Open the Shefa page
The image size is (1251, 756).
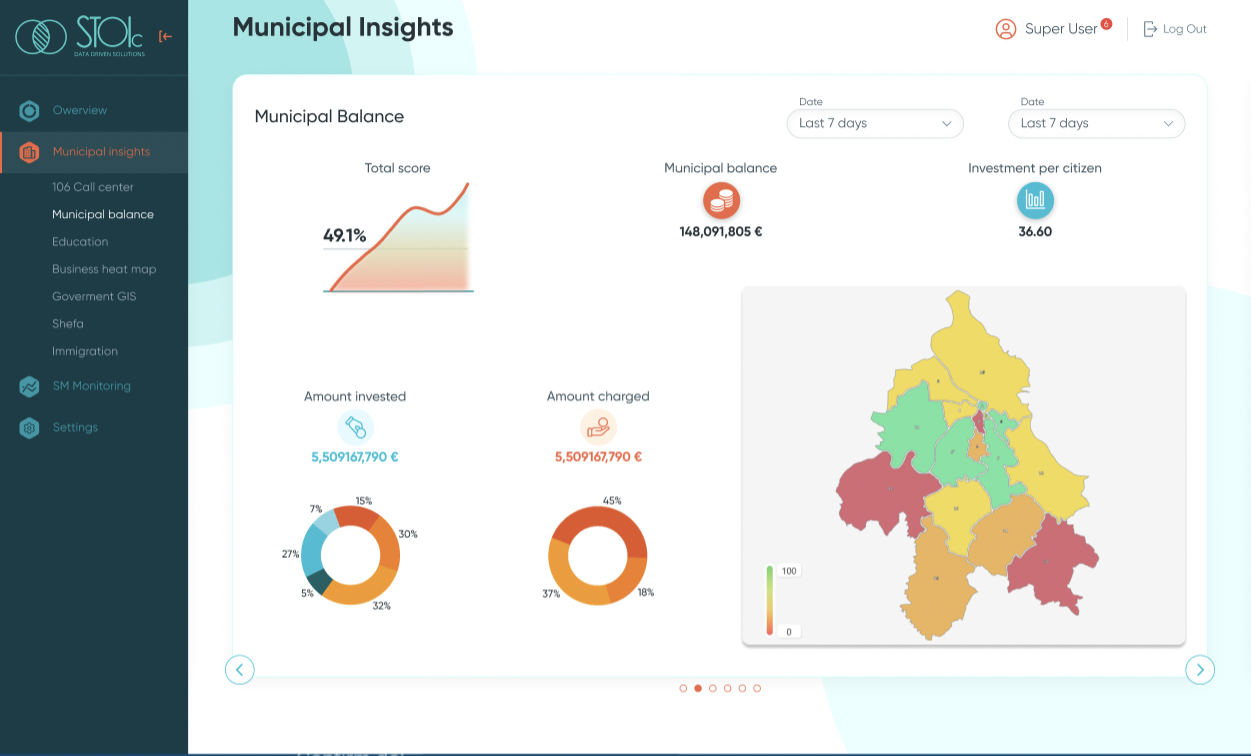click(x=68, y=324)
